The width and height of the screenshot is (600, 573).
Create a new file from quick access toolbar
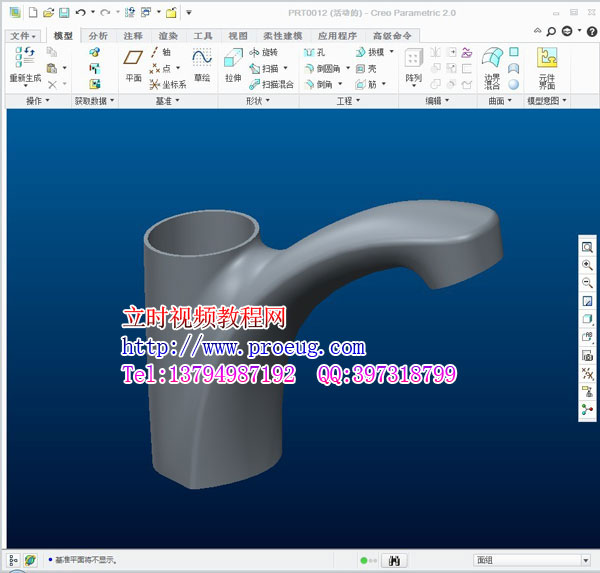pos(33,13)
